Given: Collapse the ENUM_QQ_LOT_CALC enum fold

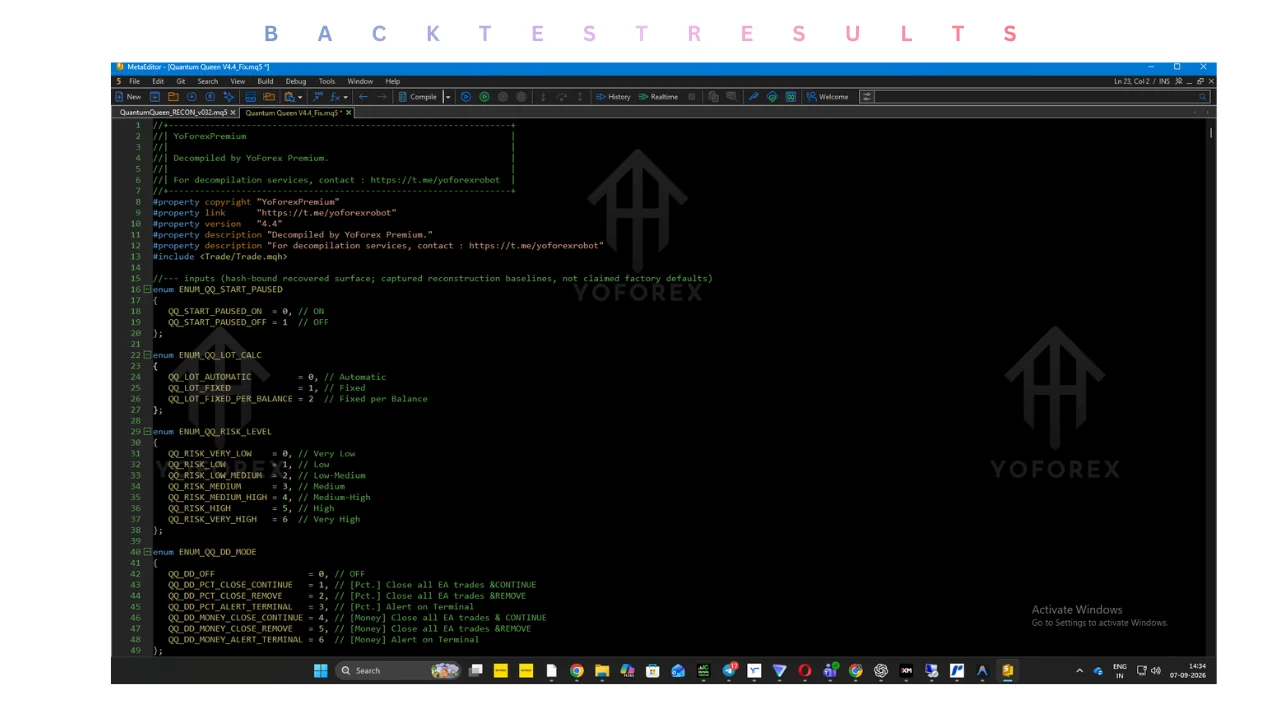Looking at the screenshot, I should tap(148, 355).
